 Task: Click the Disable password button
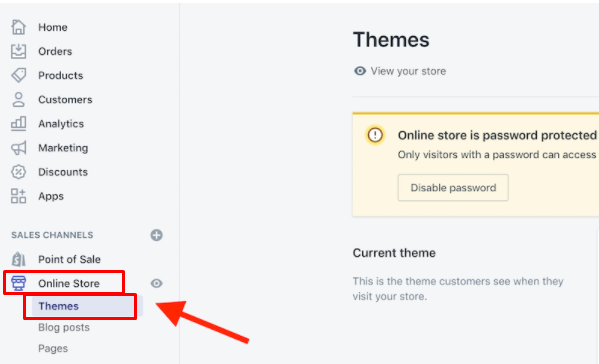click(453, 188)
